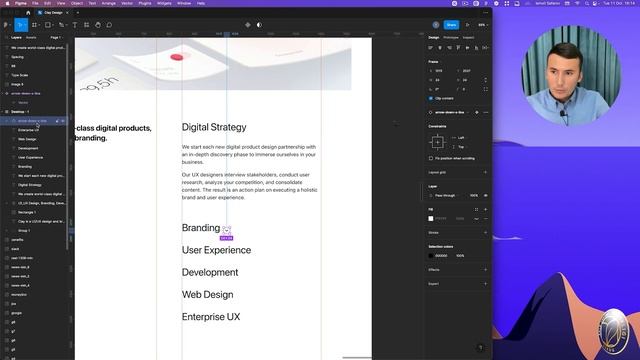
Task: Open the help question mark button
Action: click(x=480, y=348)
